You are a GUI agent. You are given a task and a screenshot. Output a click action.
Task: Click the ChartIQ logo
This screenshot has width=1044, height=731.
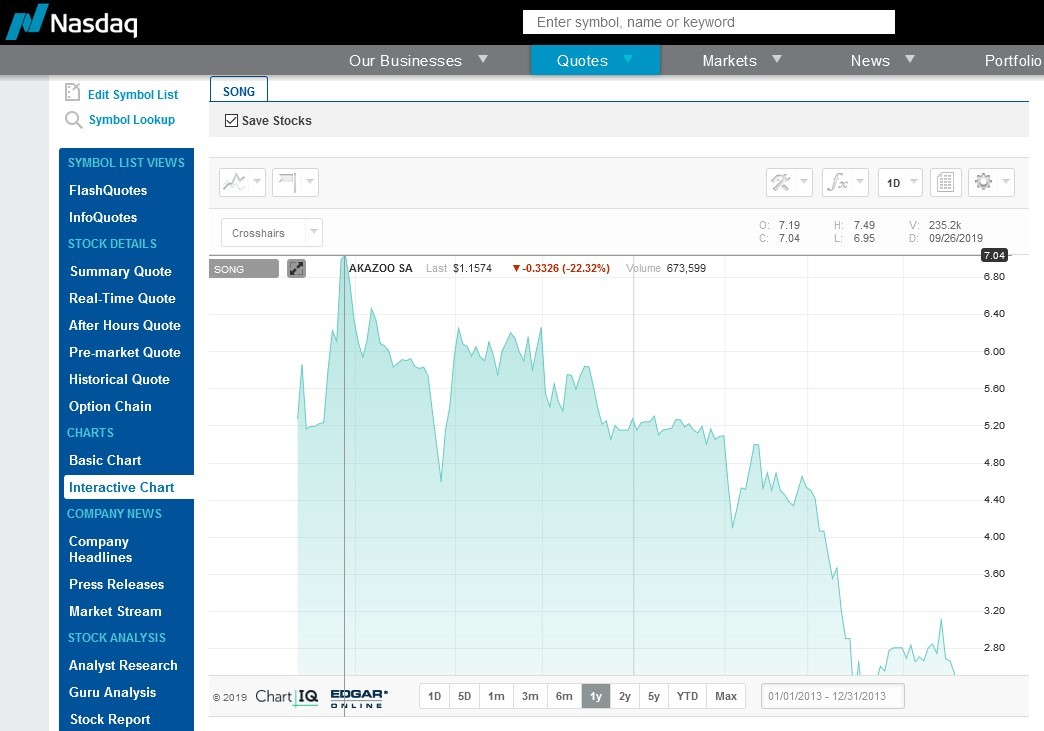(x=286, y=697)
